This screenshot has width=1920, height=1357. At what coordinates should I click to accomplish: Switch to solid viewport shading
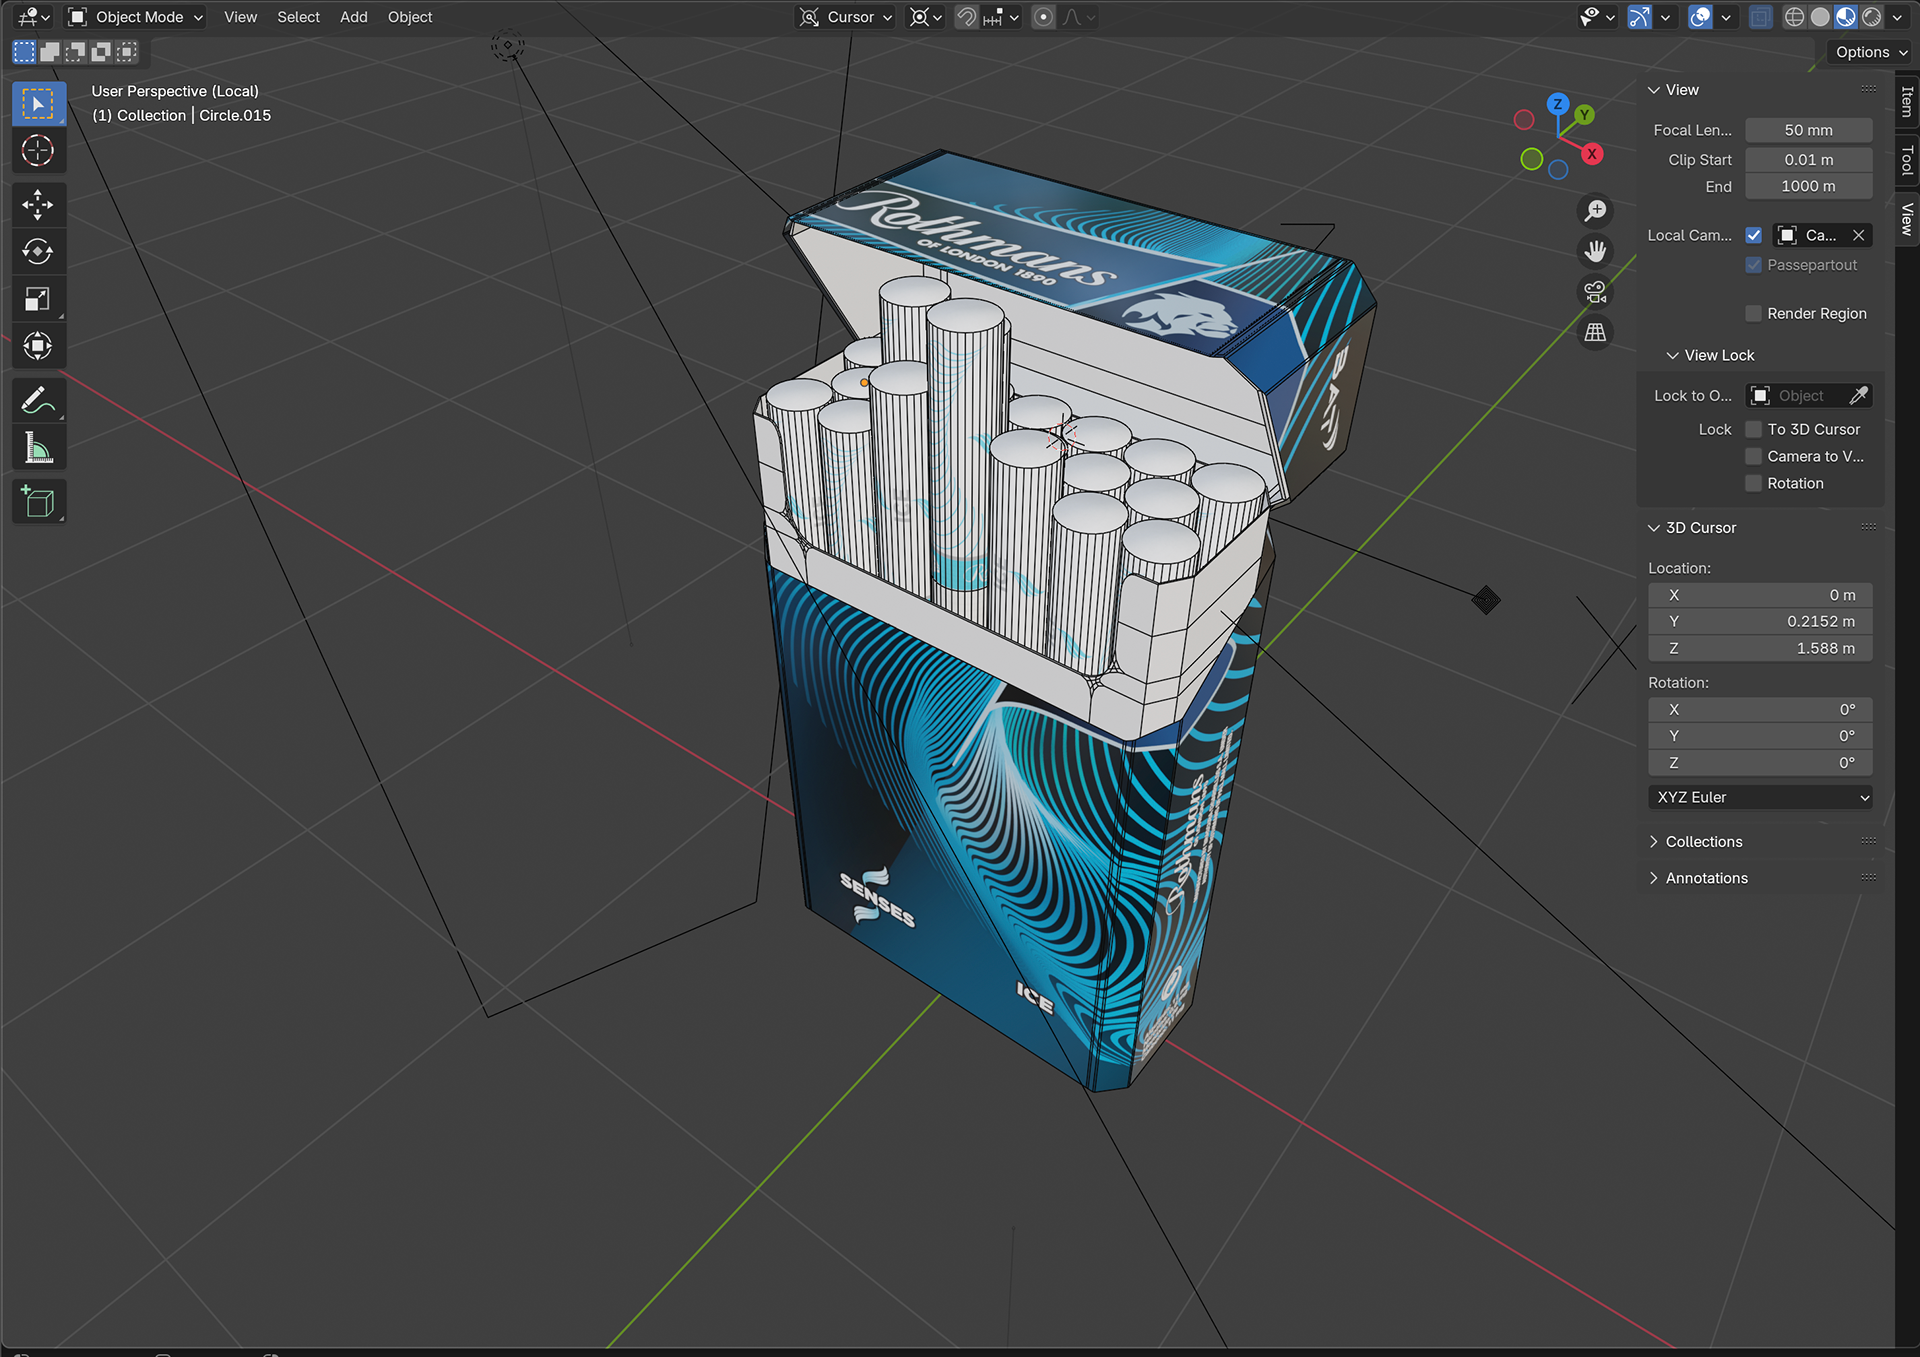[x=1820, y=17]
